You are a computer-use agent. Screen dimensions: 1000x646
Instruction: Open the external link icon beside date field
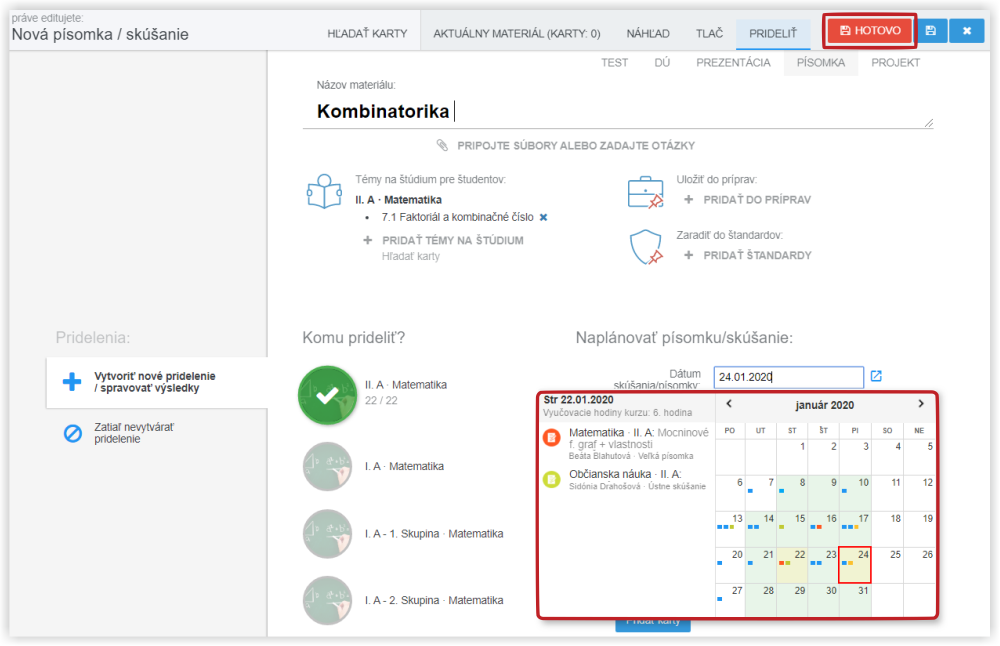click(x=876, y=376)
